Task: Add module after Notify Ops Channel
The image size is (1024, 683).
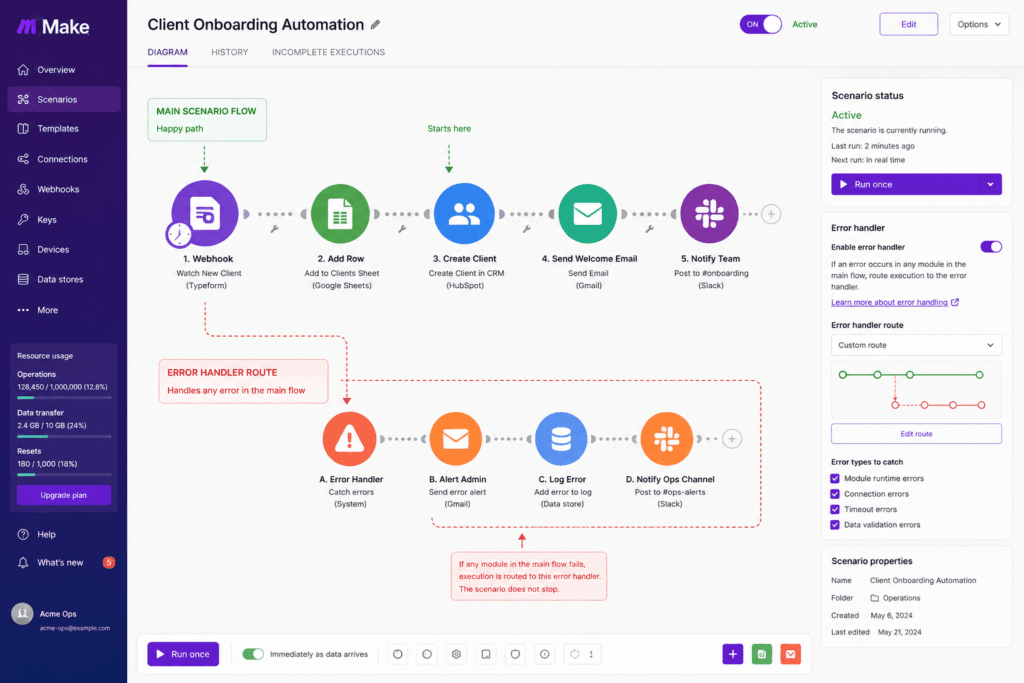Action: point(732,439)
